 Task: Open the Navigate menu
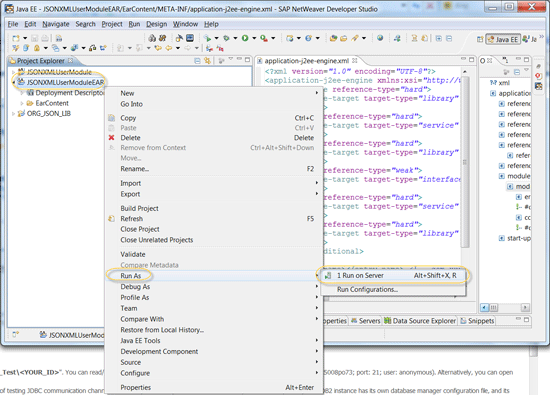click(56, 24)
